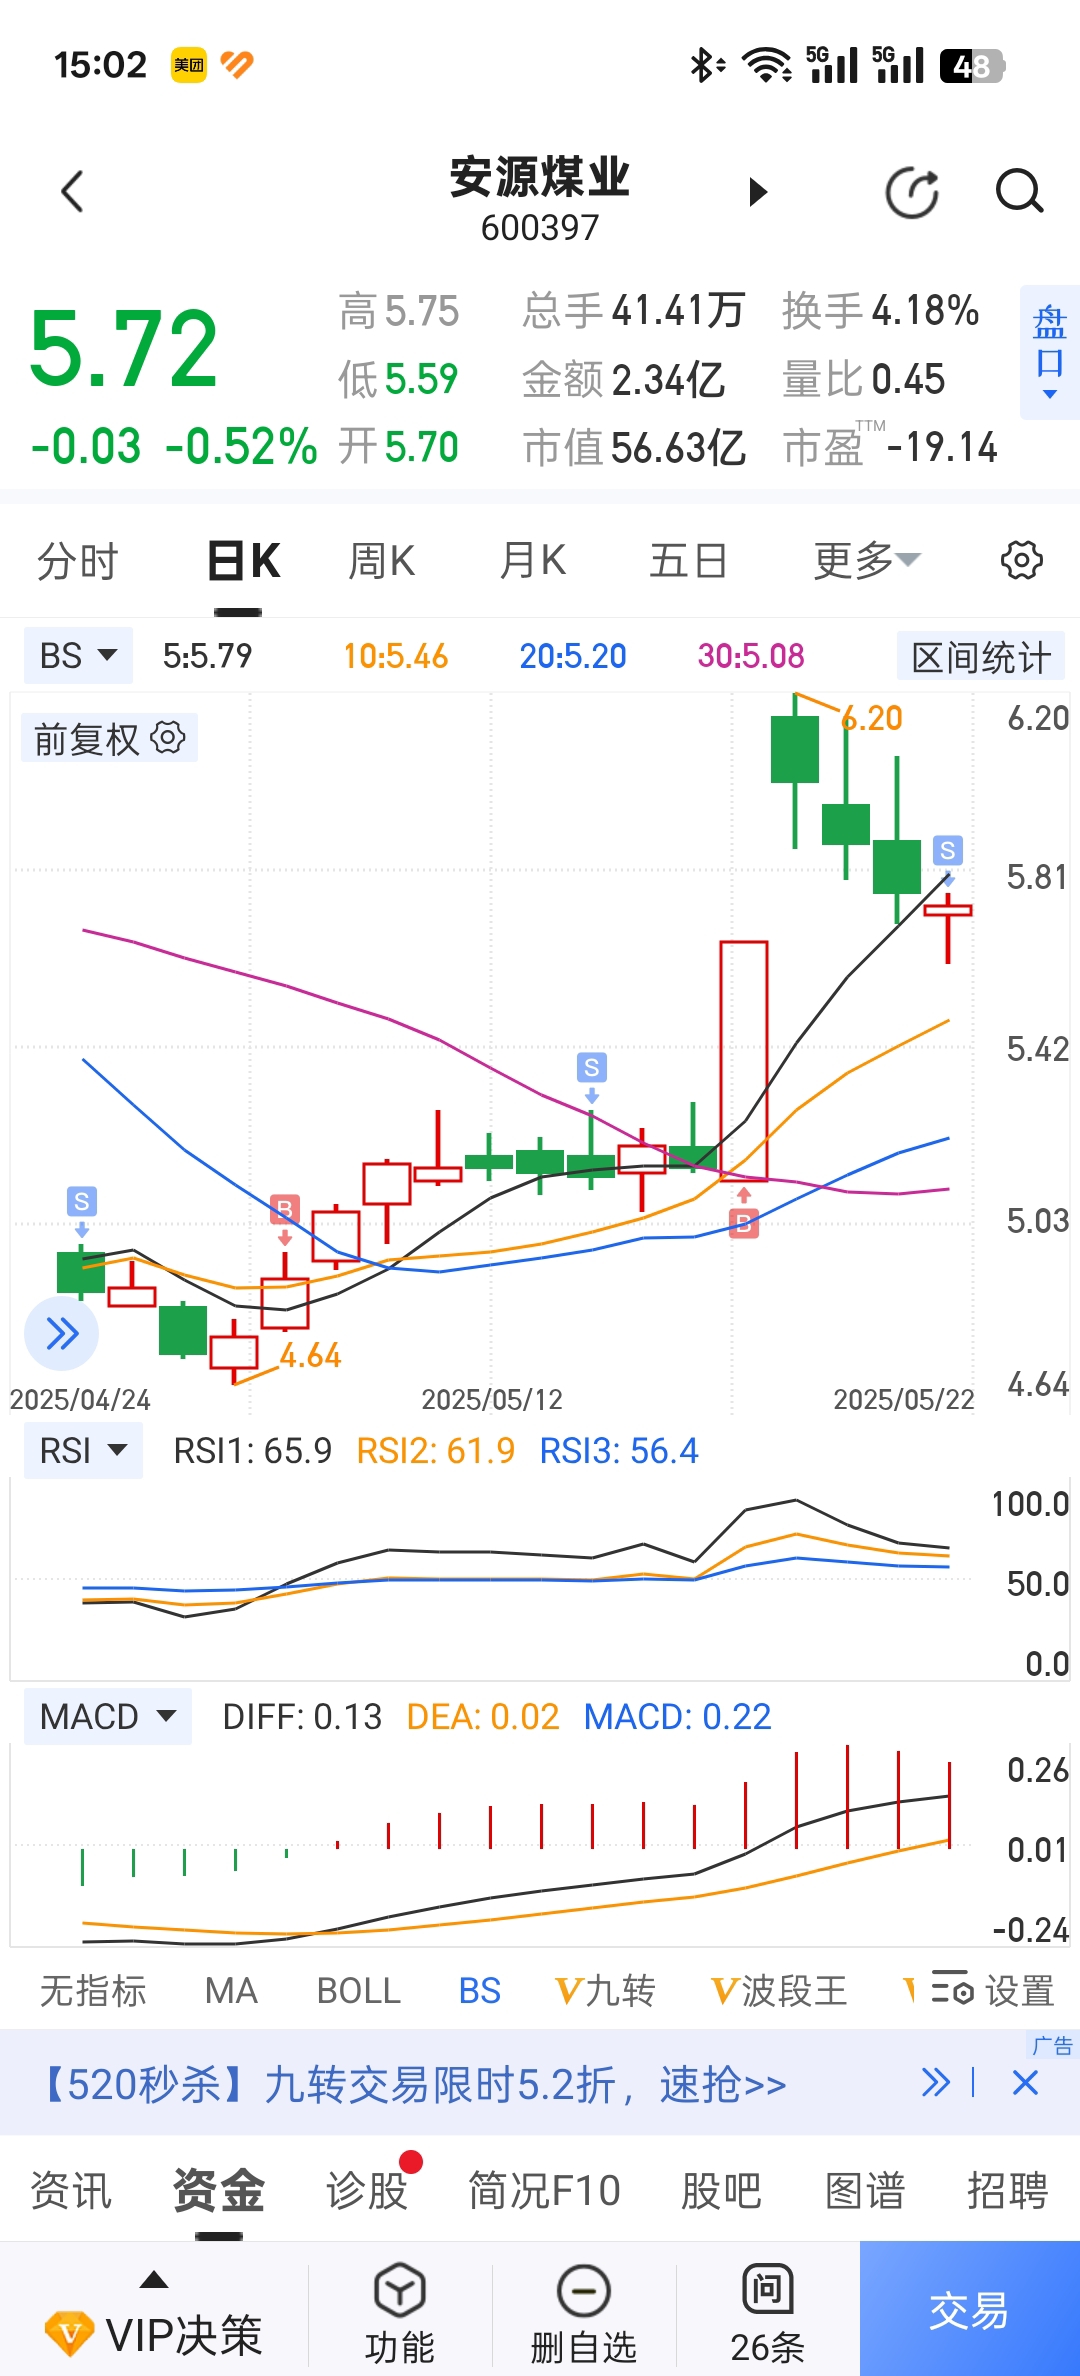Viewport: 1080px width, 2376px height.
Task: Open the 功能 cube icon
Action: click(400, 2290)
